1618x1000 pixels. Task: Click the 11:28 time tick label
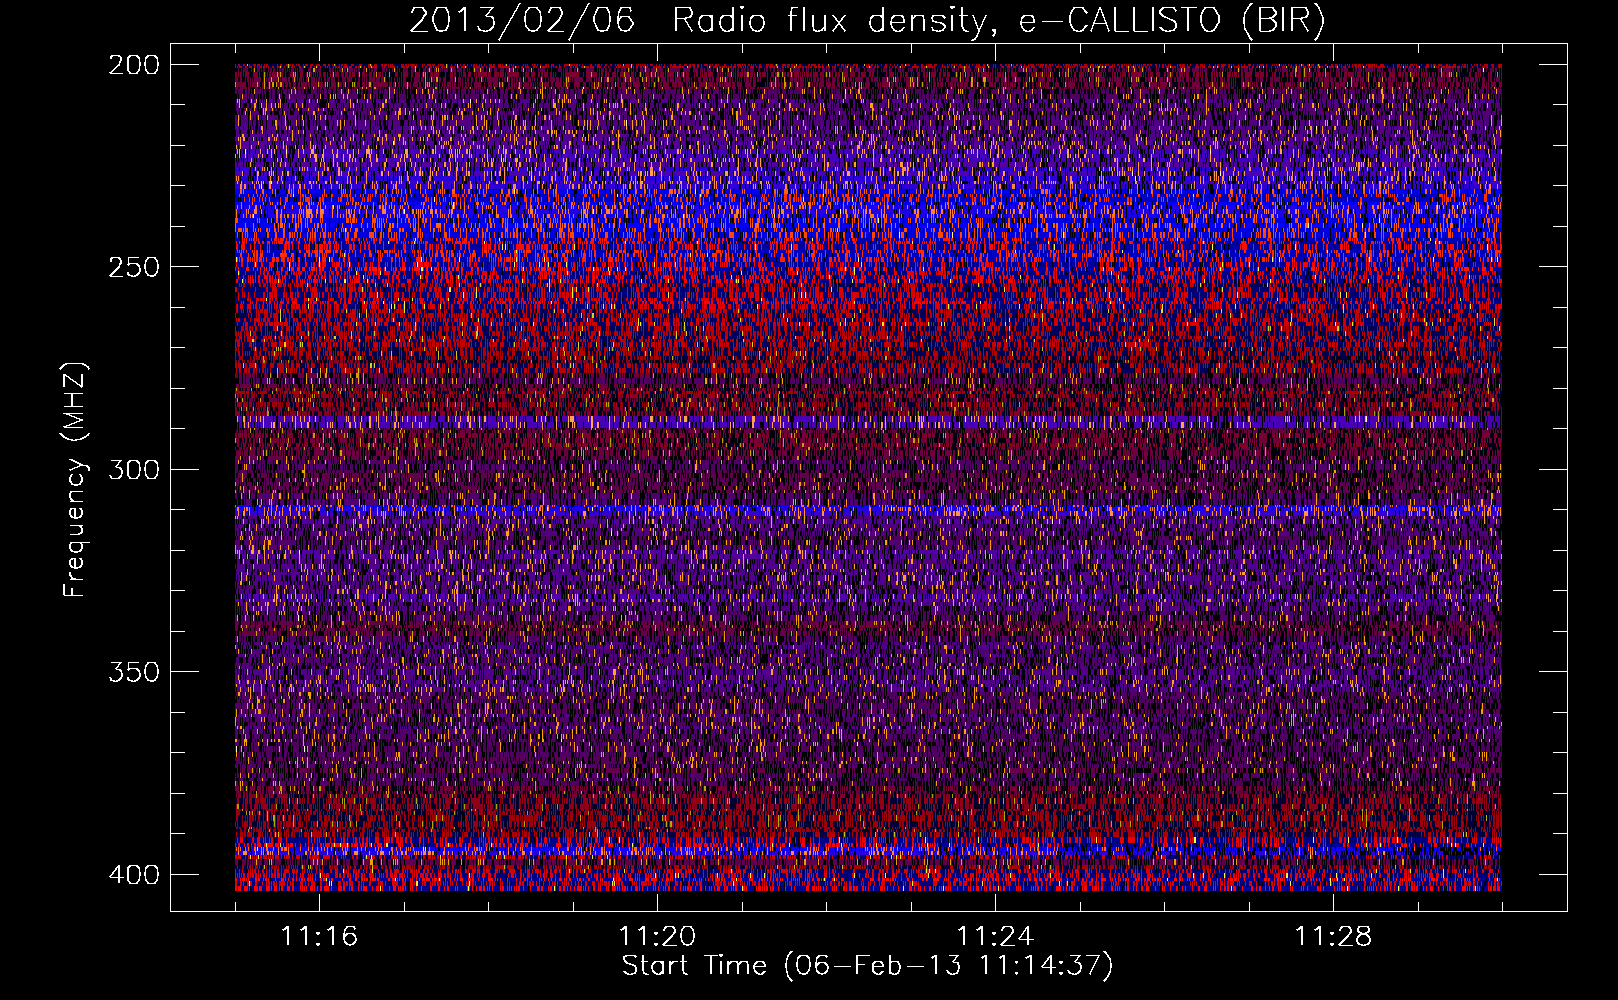point(1333,937)
